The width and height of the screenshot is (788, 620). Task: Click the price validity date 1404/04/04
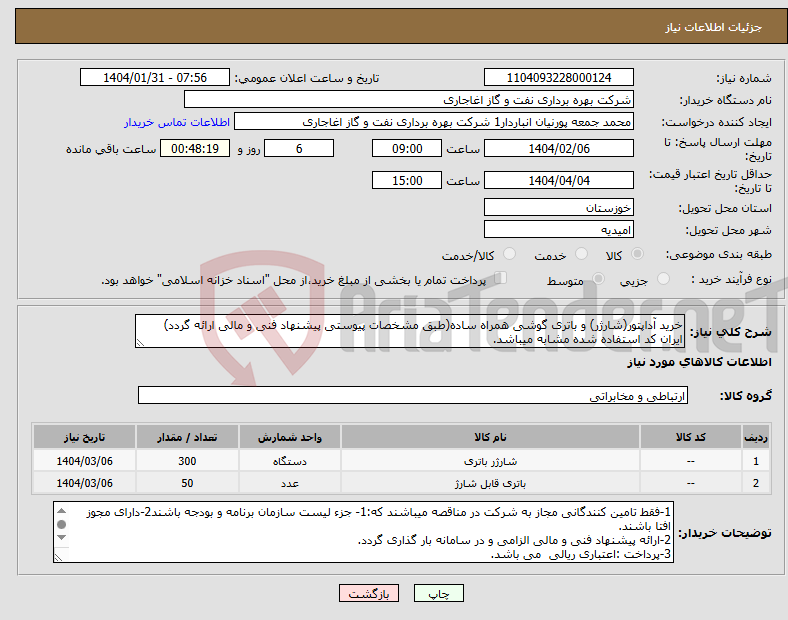pyautogui.click(x=558, y=180)
